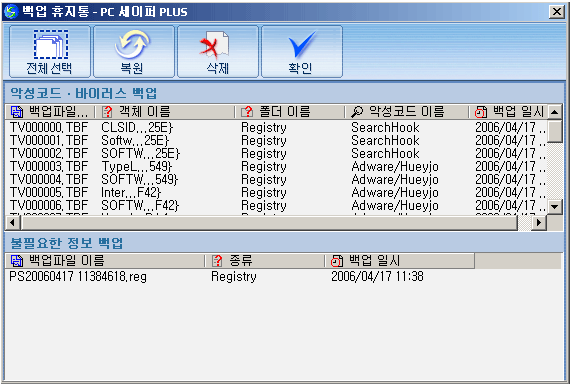Click the 종류 column header
Viewport: 574px width, 387px height.
(264, 261)
